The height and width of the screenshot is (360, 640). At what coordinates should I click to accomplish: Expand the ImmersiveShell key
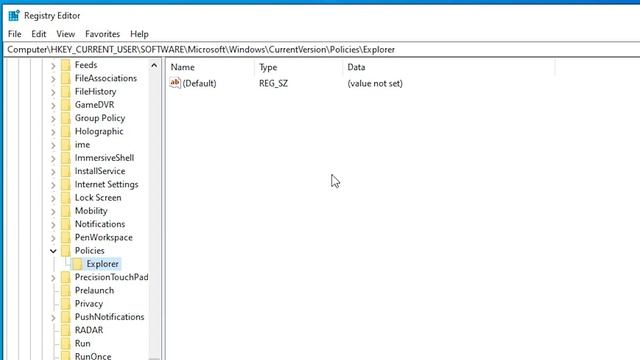tap(53, 158)
